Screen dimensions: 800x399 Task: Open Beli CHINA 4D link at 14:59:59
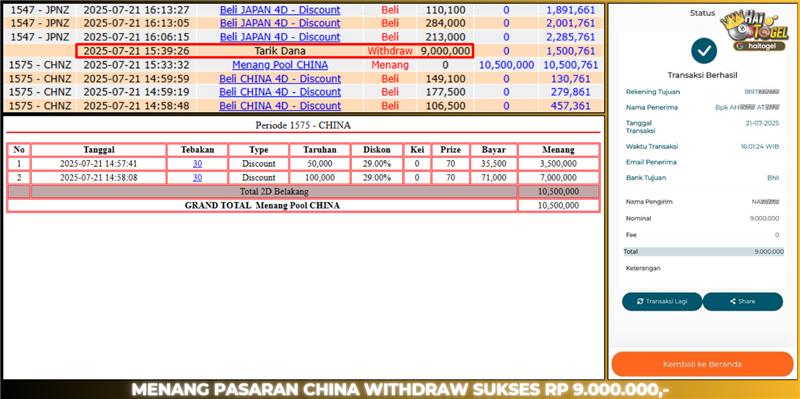[x=280, y=79]
